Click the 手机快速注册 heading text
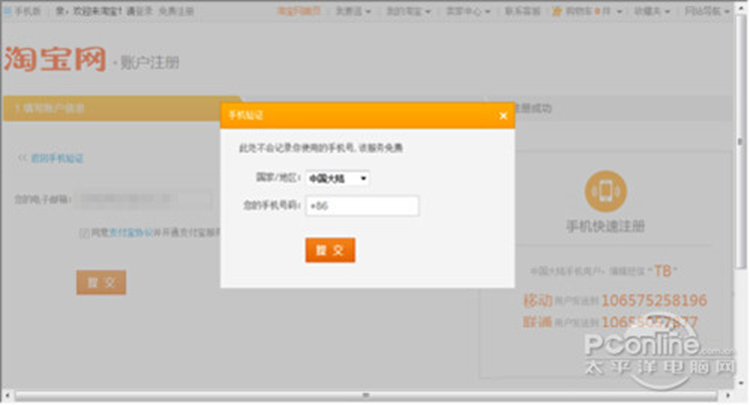This screenshot has height=405, width=750. 606,226
